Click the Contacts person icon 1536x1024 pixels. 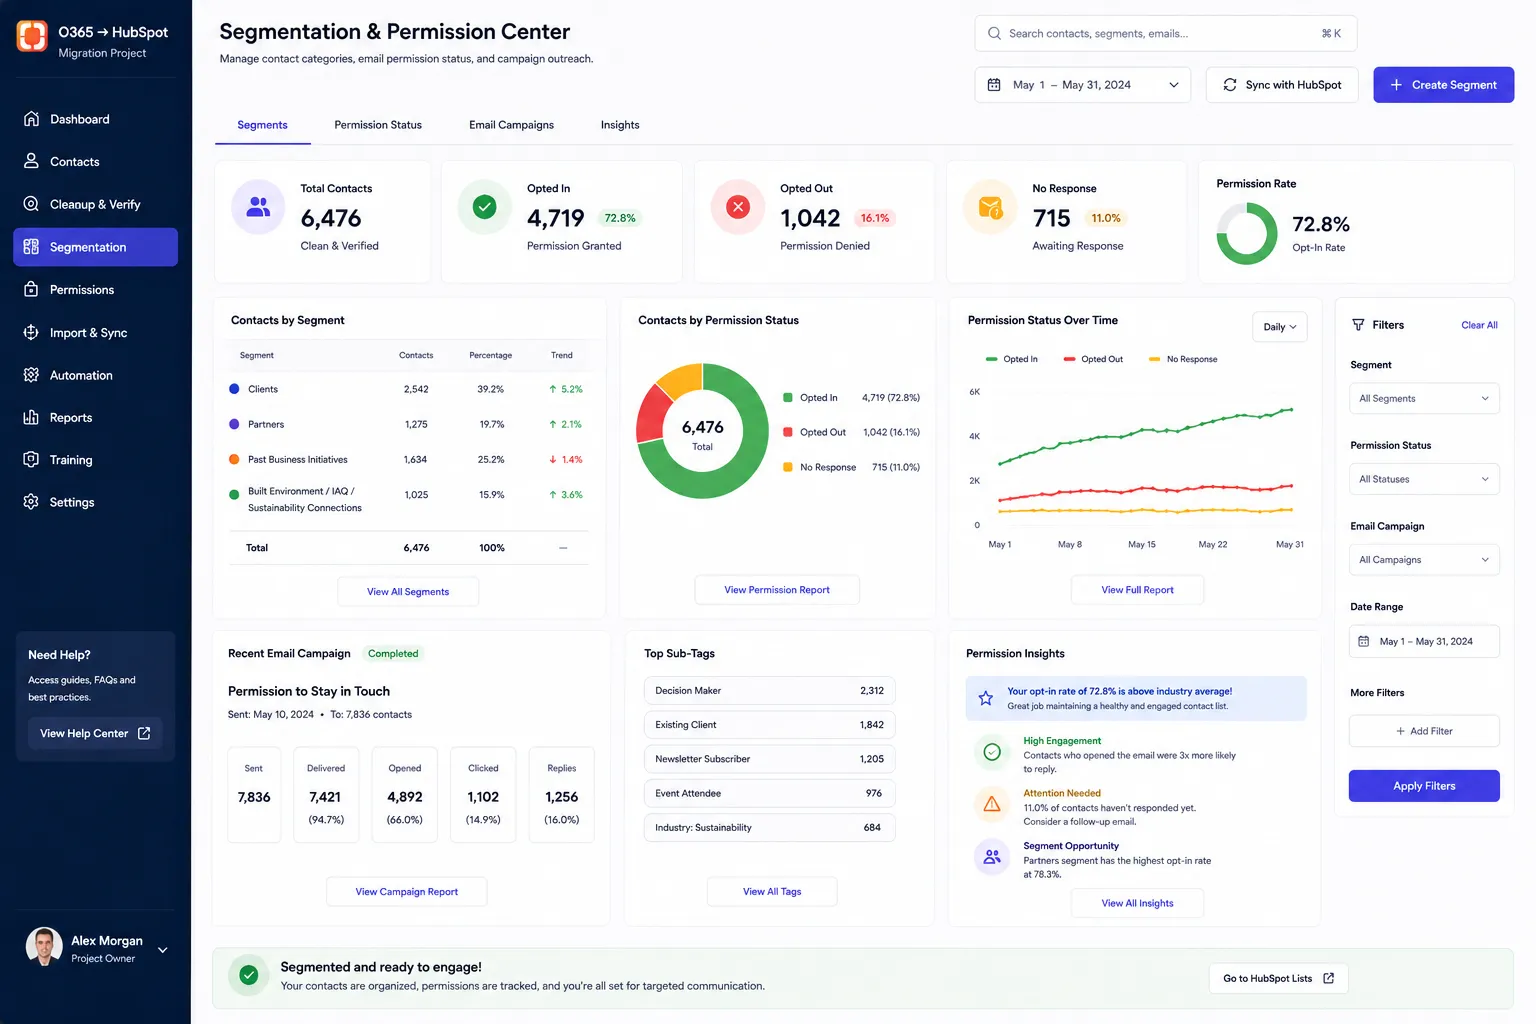(x=31, y=161)
